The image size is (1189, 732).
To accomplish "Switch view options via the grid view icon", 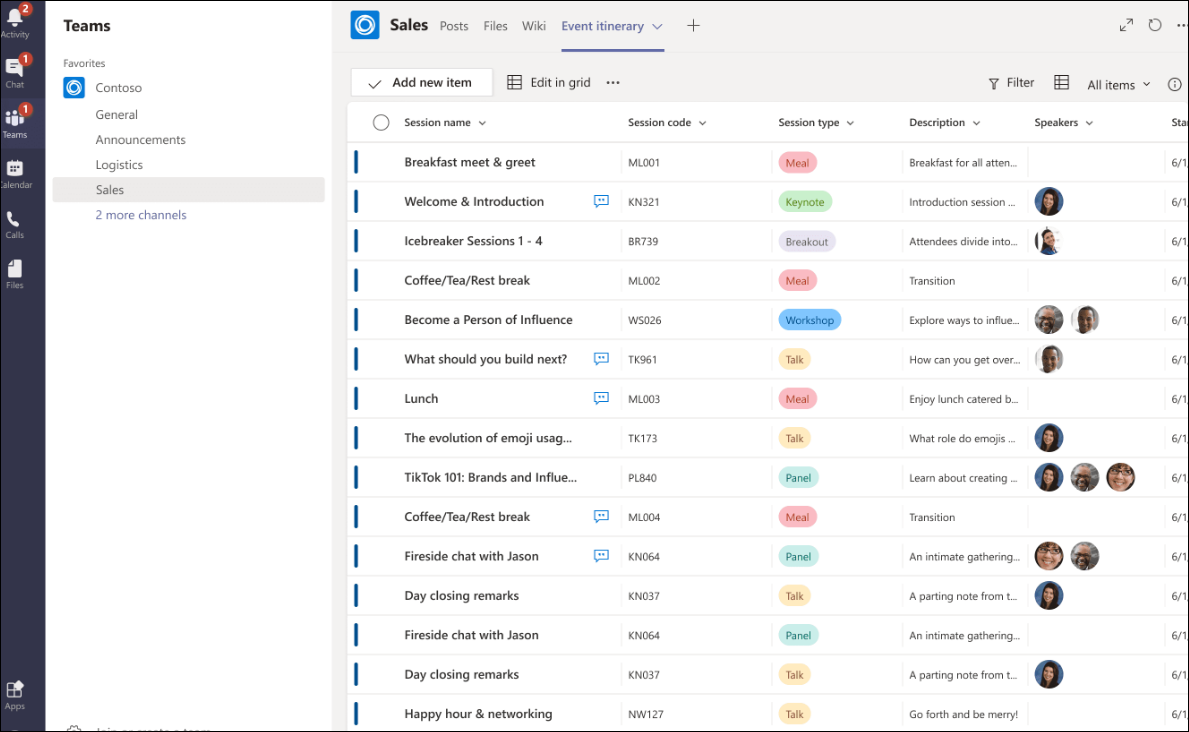I will 1062,83.
